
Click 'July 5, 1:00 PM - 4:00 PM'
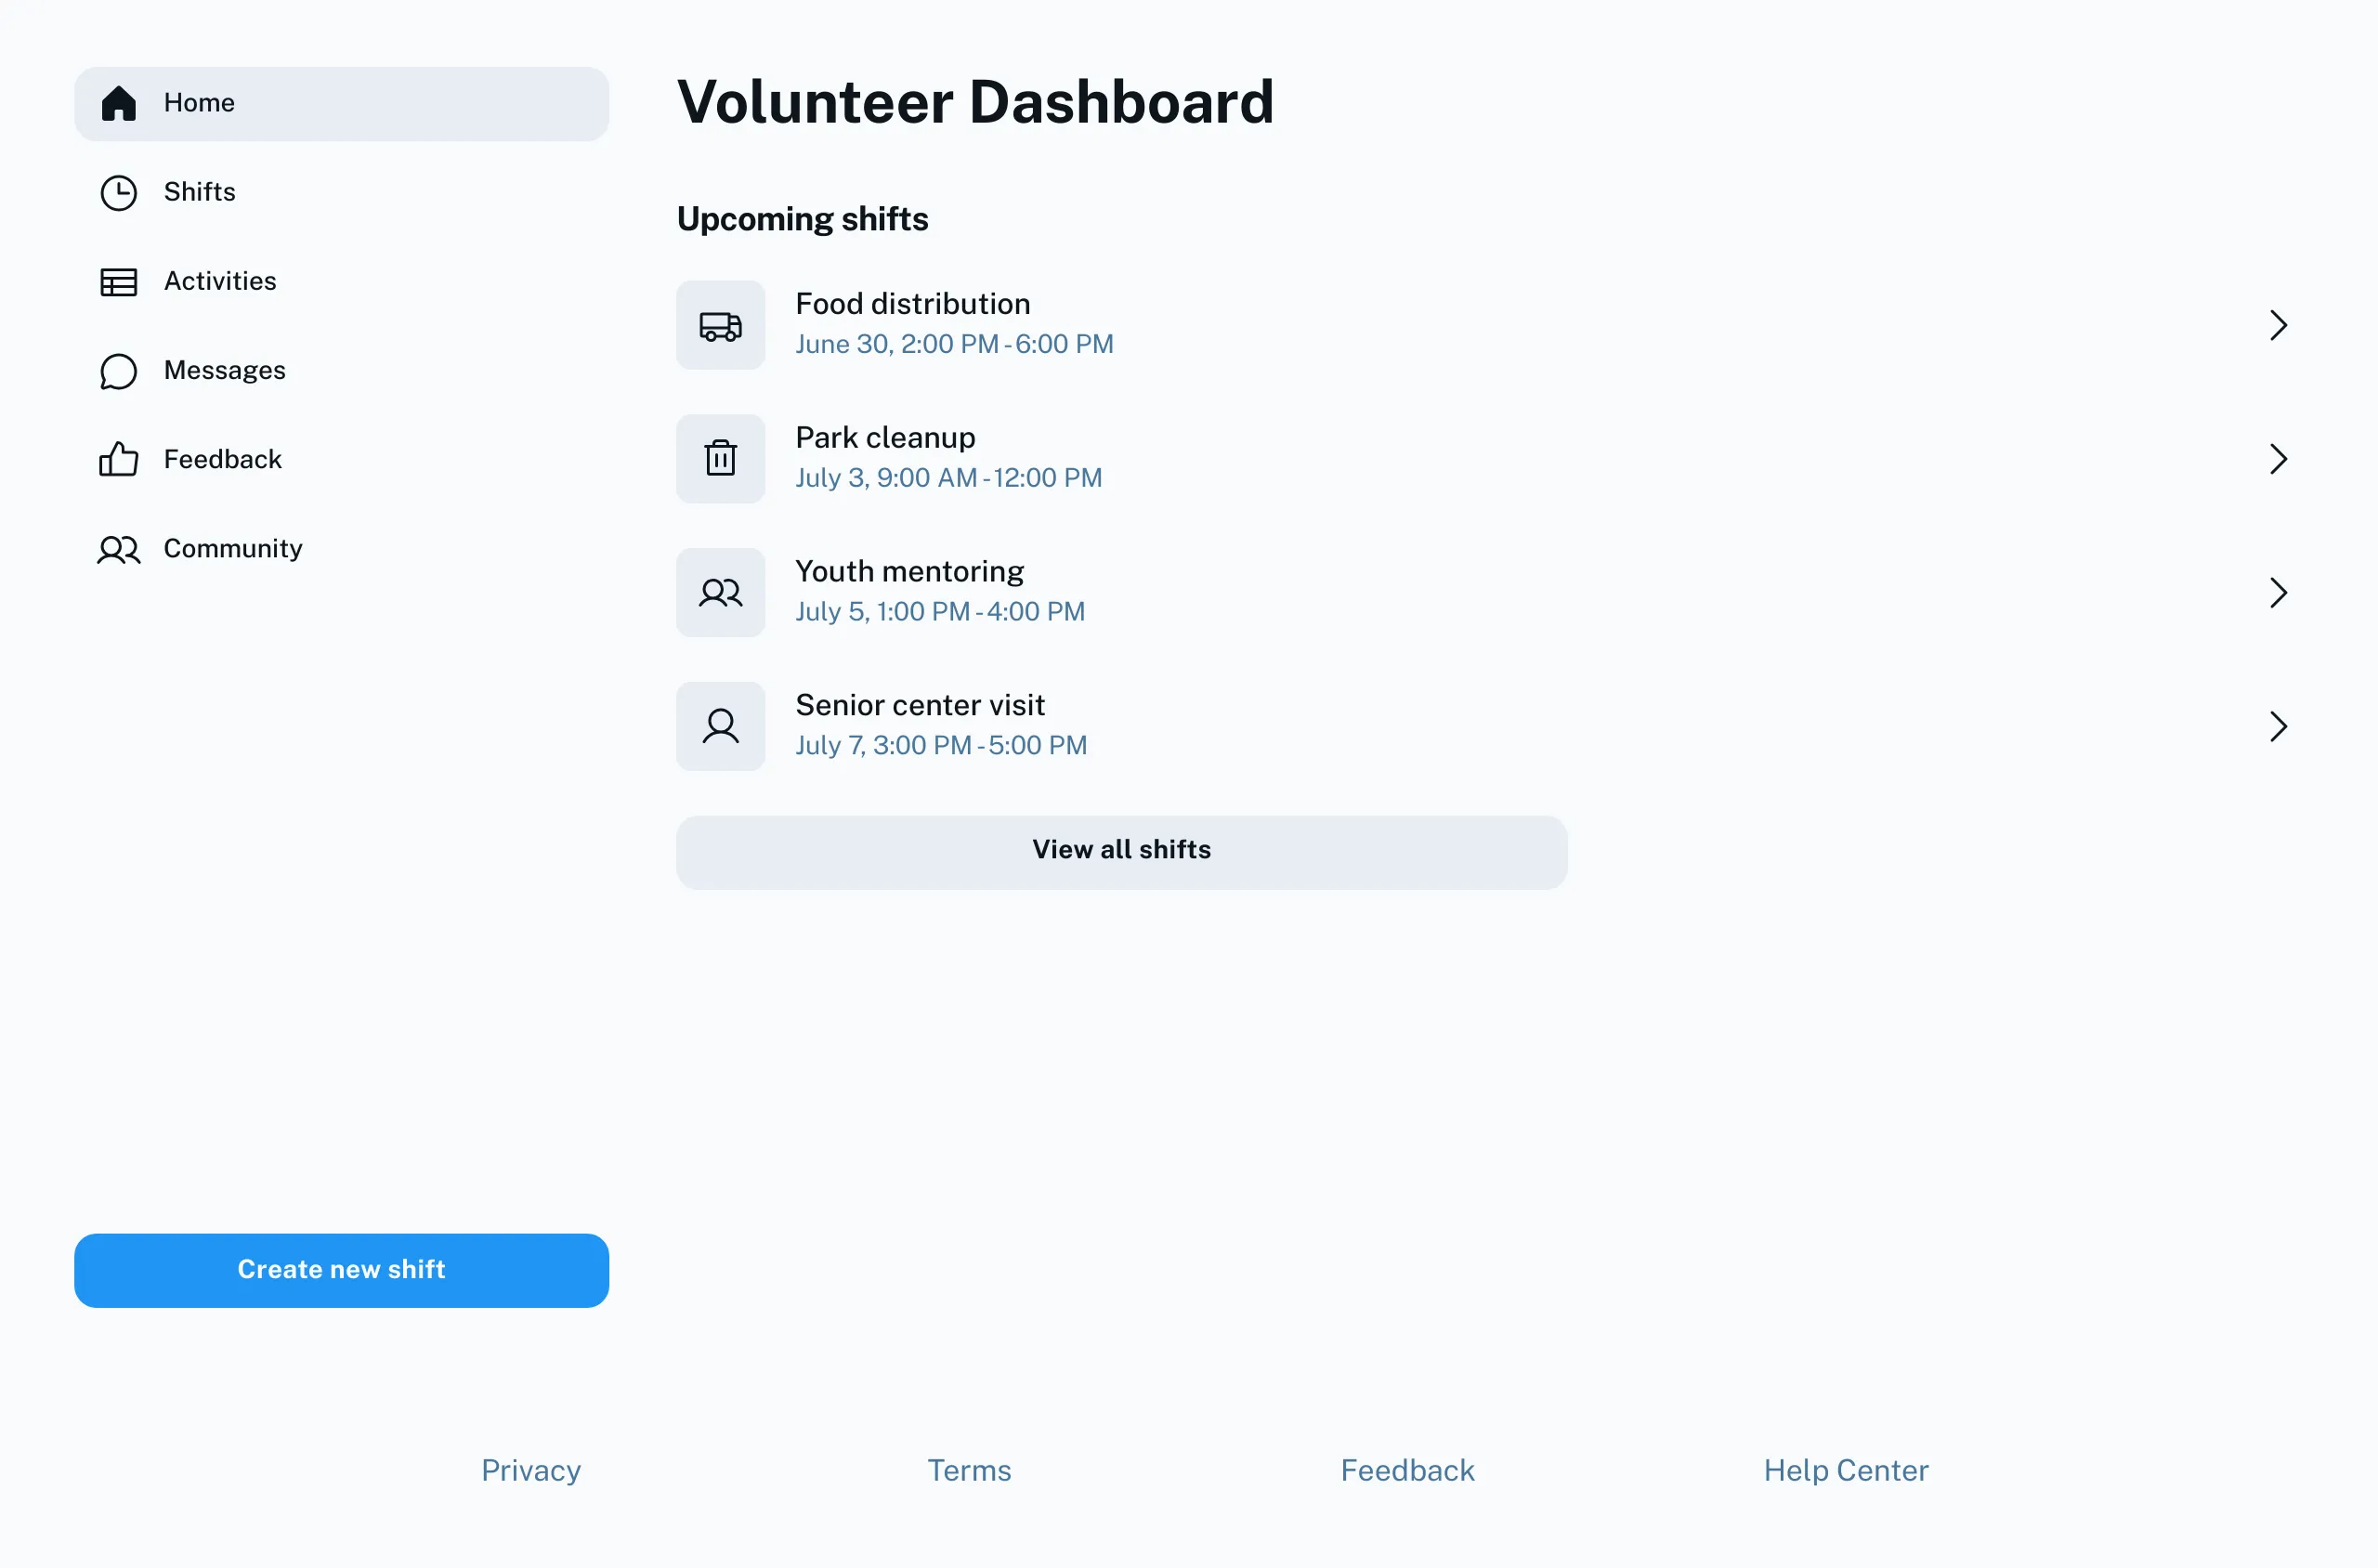click(940, 612)
